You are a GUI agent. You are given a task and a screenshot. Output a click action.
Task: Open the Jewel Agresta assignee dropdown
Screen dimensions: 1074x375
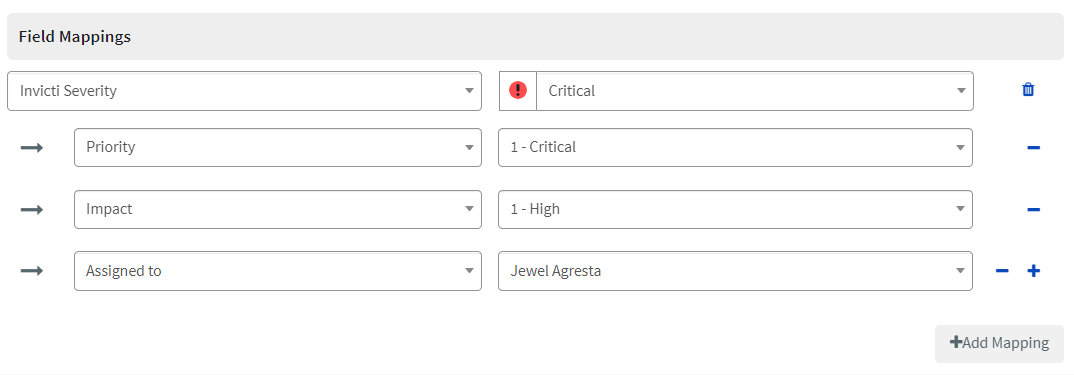pos(735,271)
